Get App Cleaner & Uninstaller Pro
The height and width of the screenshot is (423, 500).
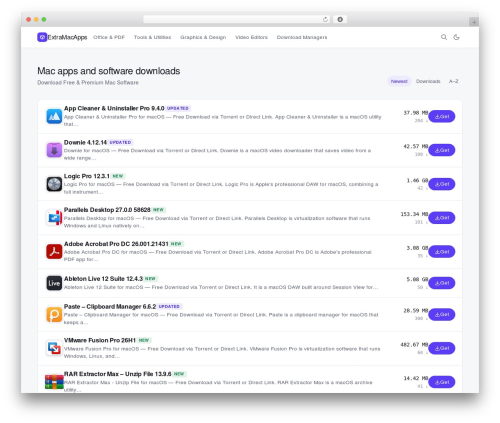point(442,116)
